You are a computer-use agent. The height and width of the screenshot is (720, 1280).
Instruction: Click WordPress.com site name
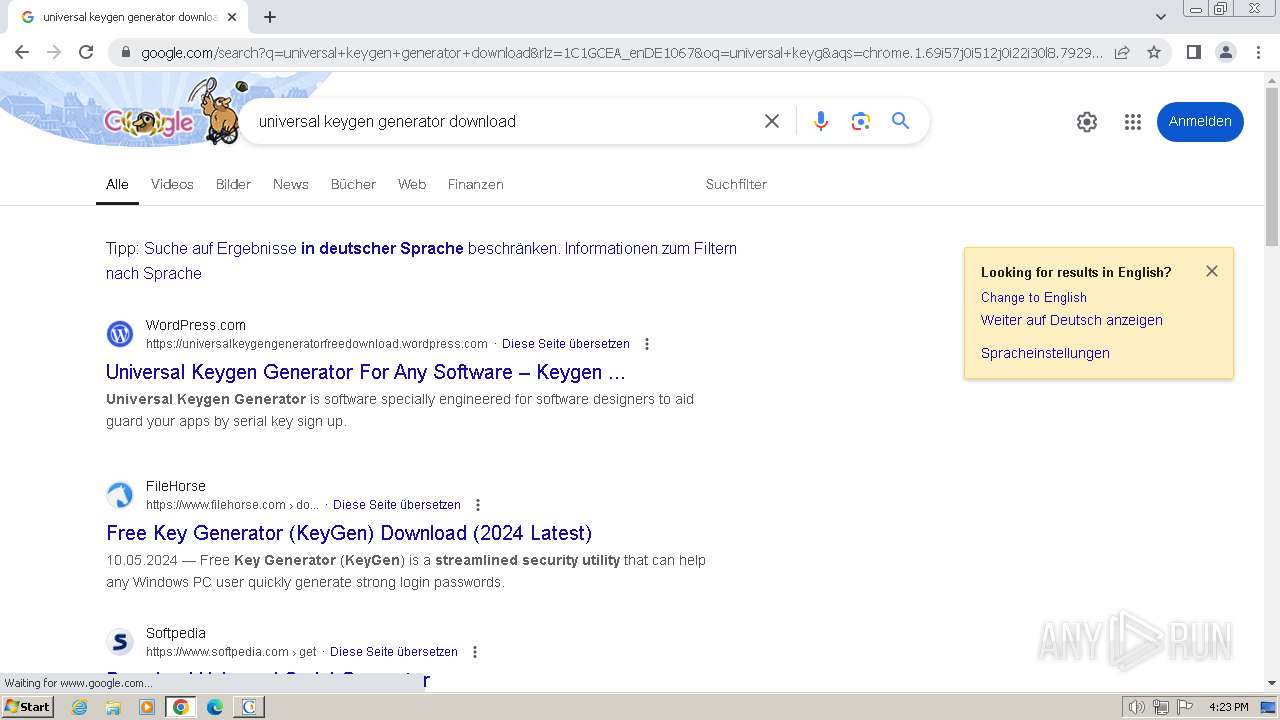click(x=196, y=325)
